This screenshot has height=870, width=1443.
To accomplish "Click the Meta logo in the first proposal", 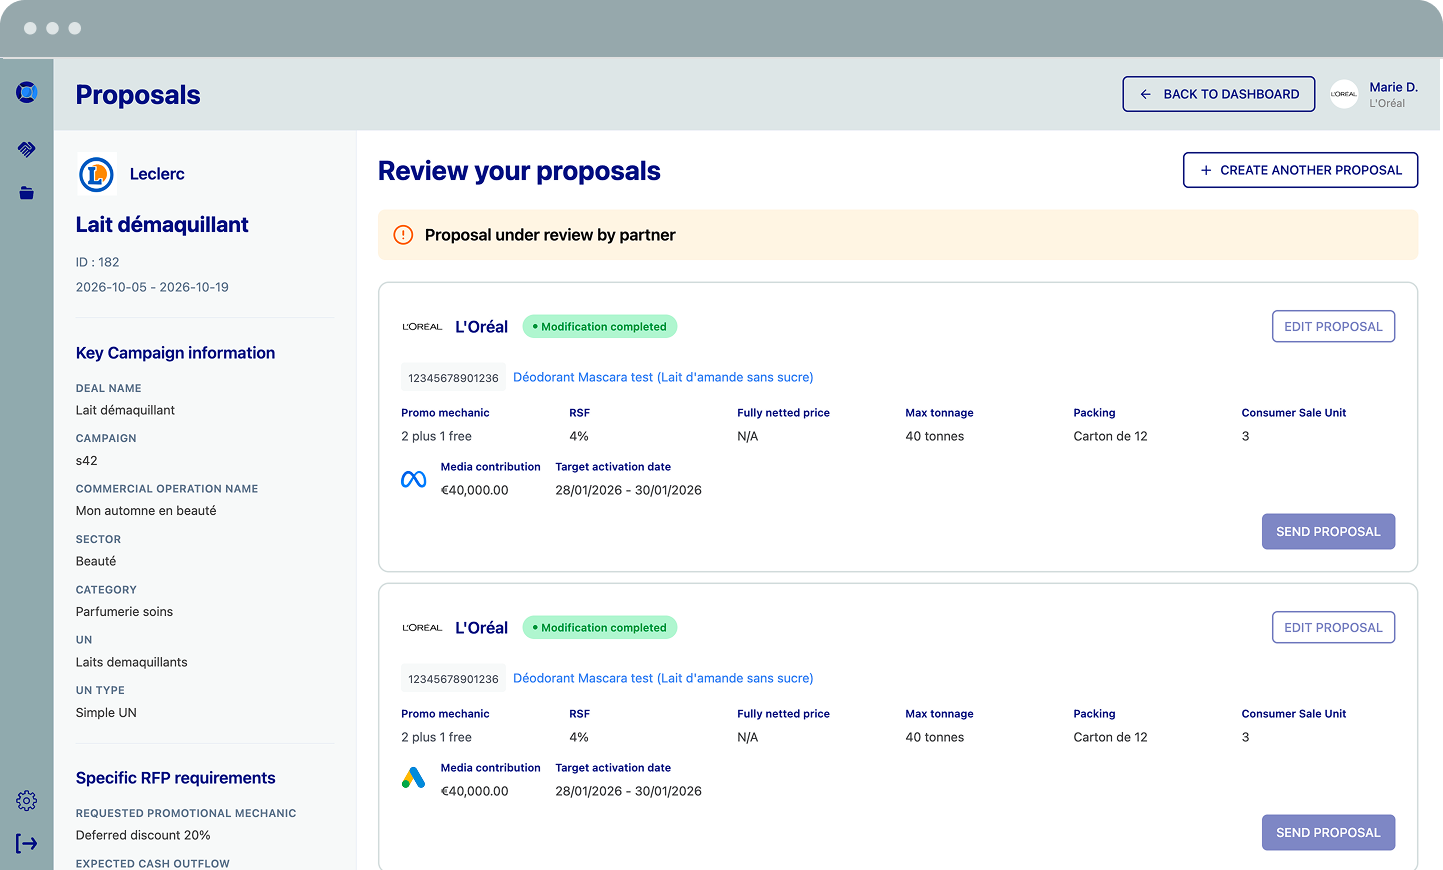I will pyautogui.click(x=414, y=480).
